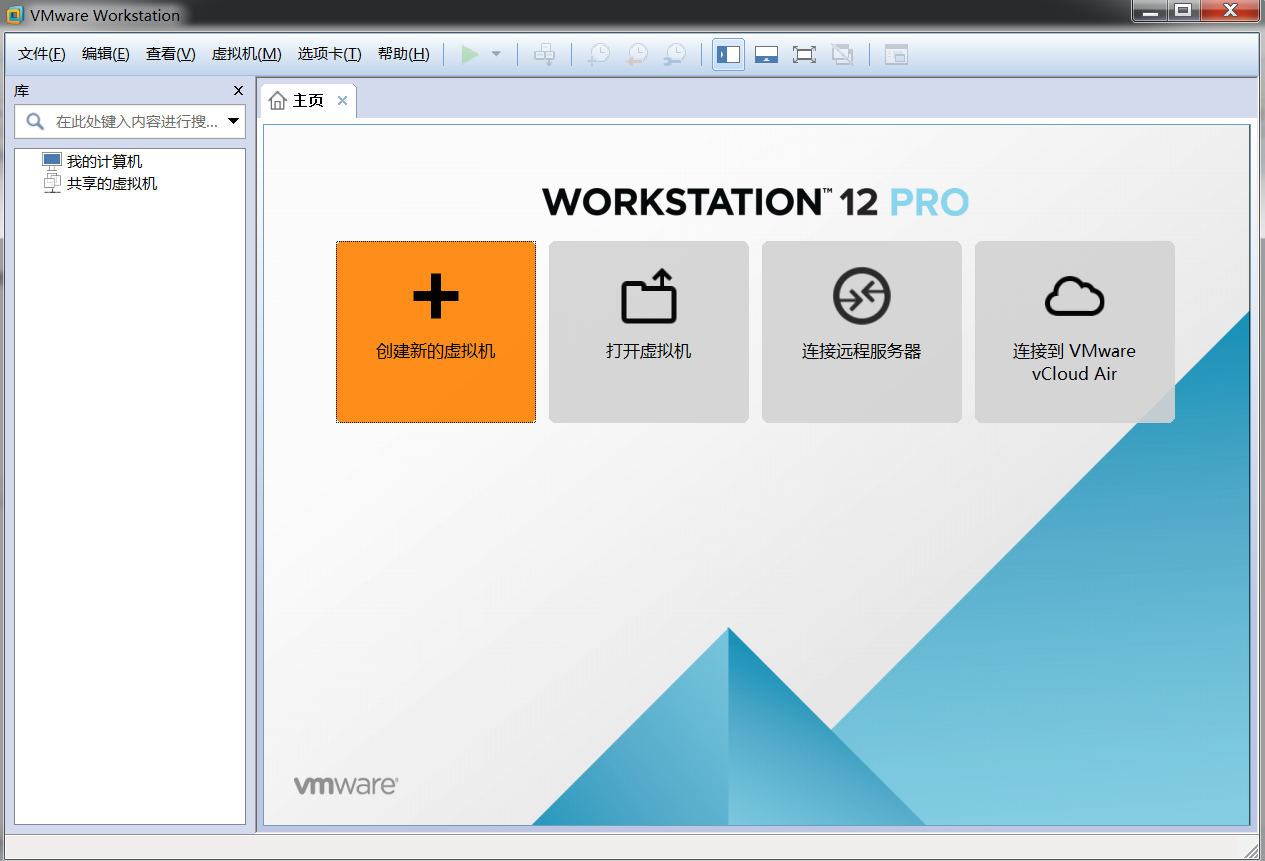Click the VMware vCloud Air cloud icon
This screenshot has height=861, width=1265.
[1074, 297]
